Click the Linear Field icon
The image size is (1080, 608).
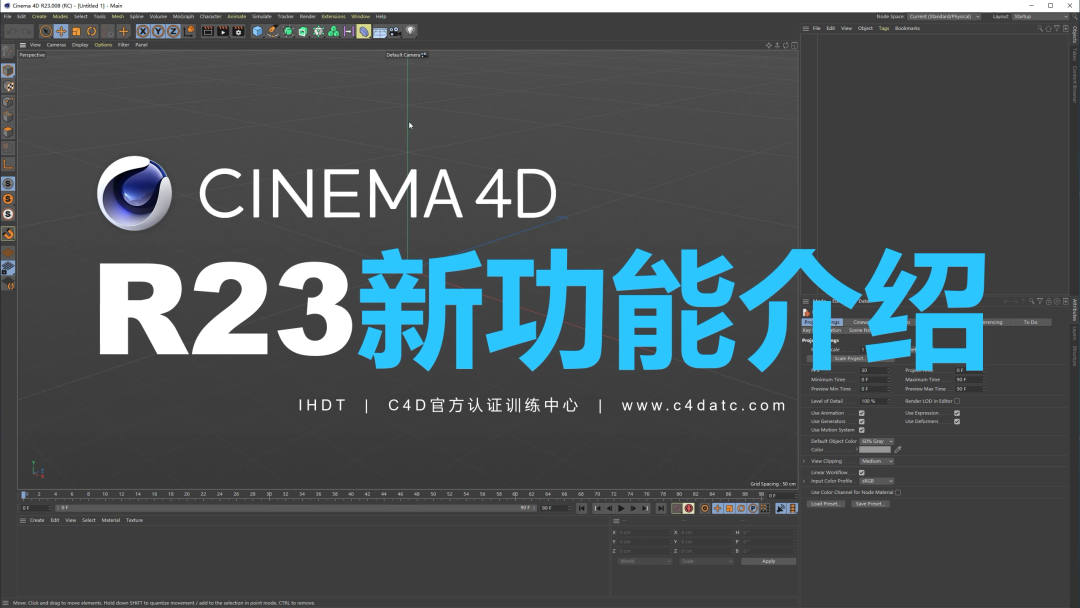pos(349,31)
